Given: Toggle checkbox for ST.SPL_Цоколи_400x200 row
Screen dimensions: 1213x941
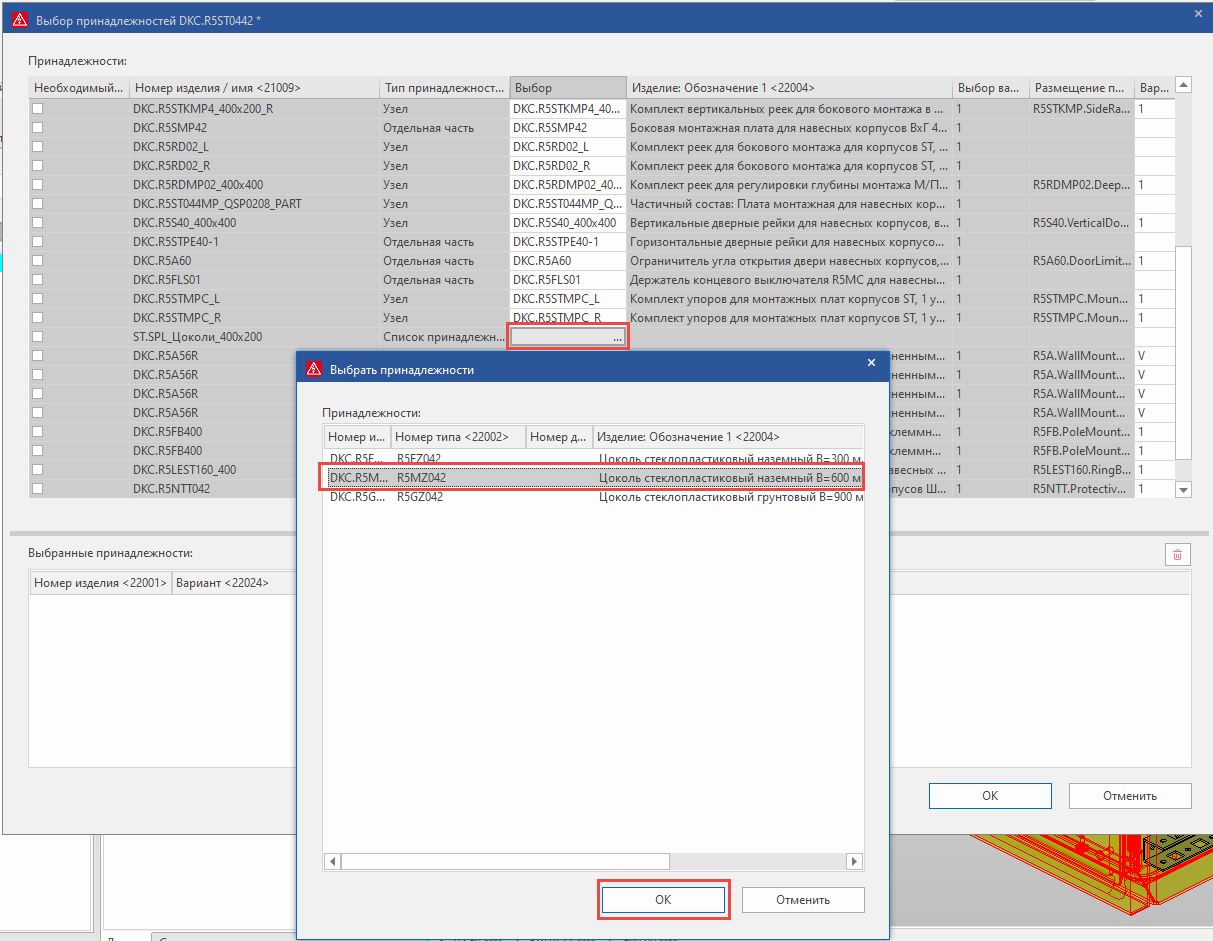Looking at the screenshot, I should tap(38, 336).
